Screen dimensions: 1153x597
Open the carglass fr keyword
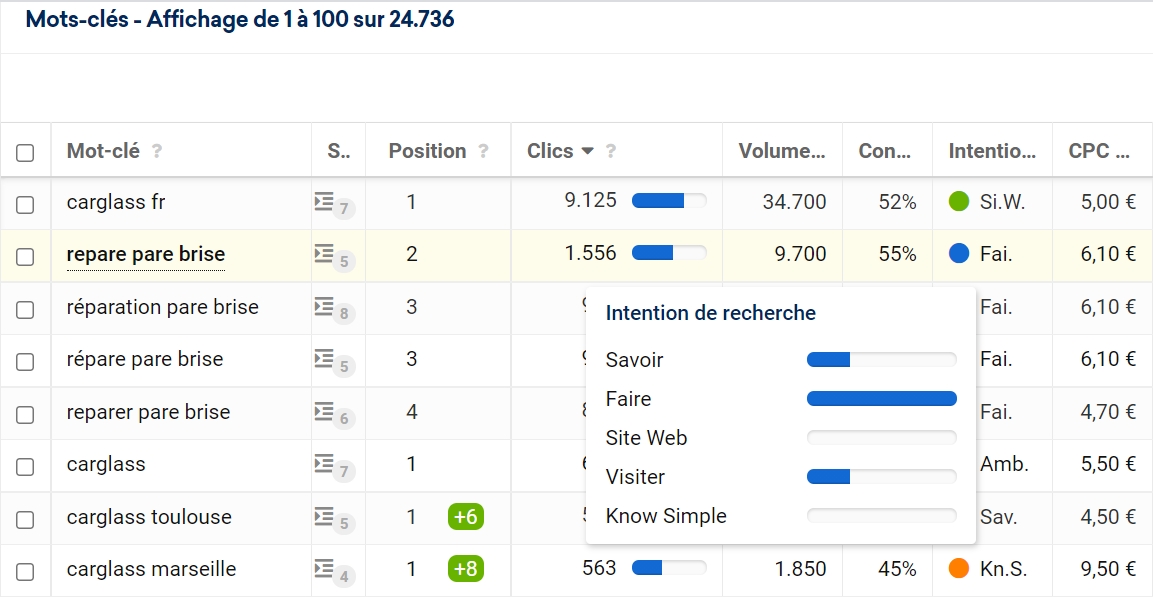coord(116,201)
